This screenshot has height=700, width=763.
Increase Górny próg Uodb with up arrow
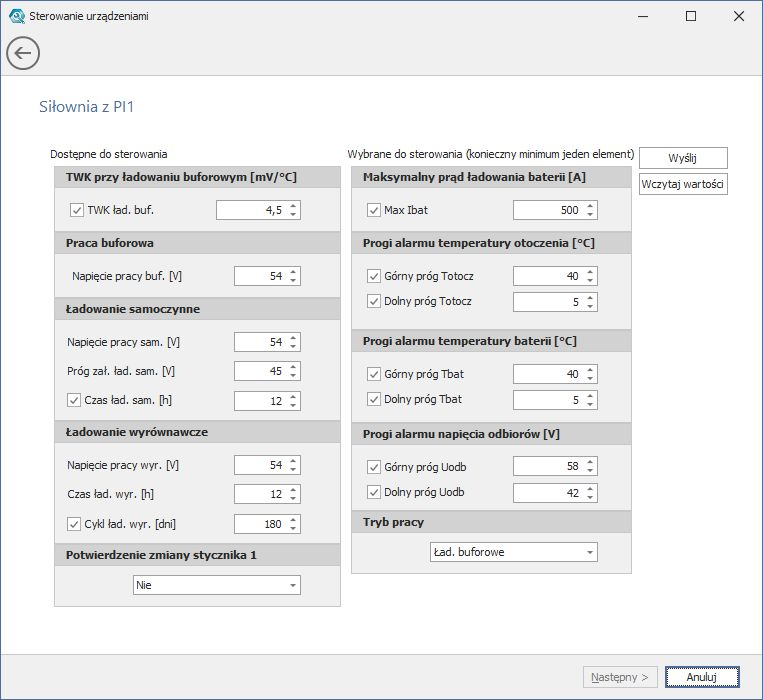pos(590,462)
